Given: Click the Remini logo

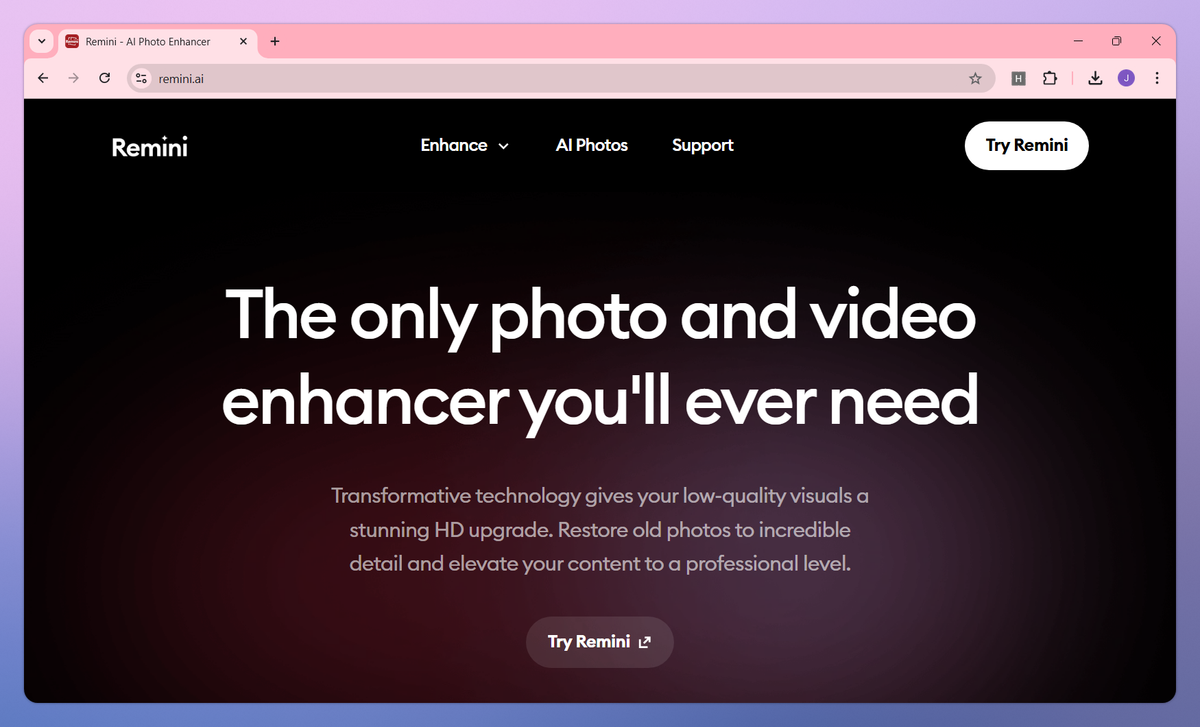Looking at the screenshot, I should (x=150, y=146).
